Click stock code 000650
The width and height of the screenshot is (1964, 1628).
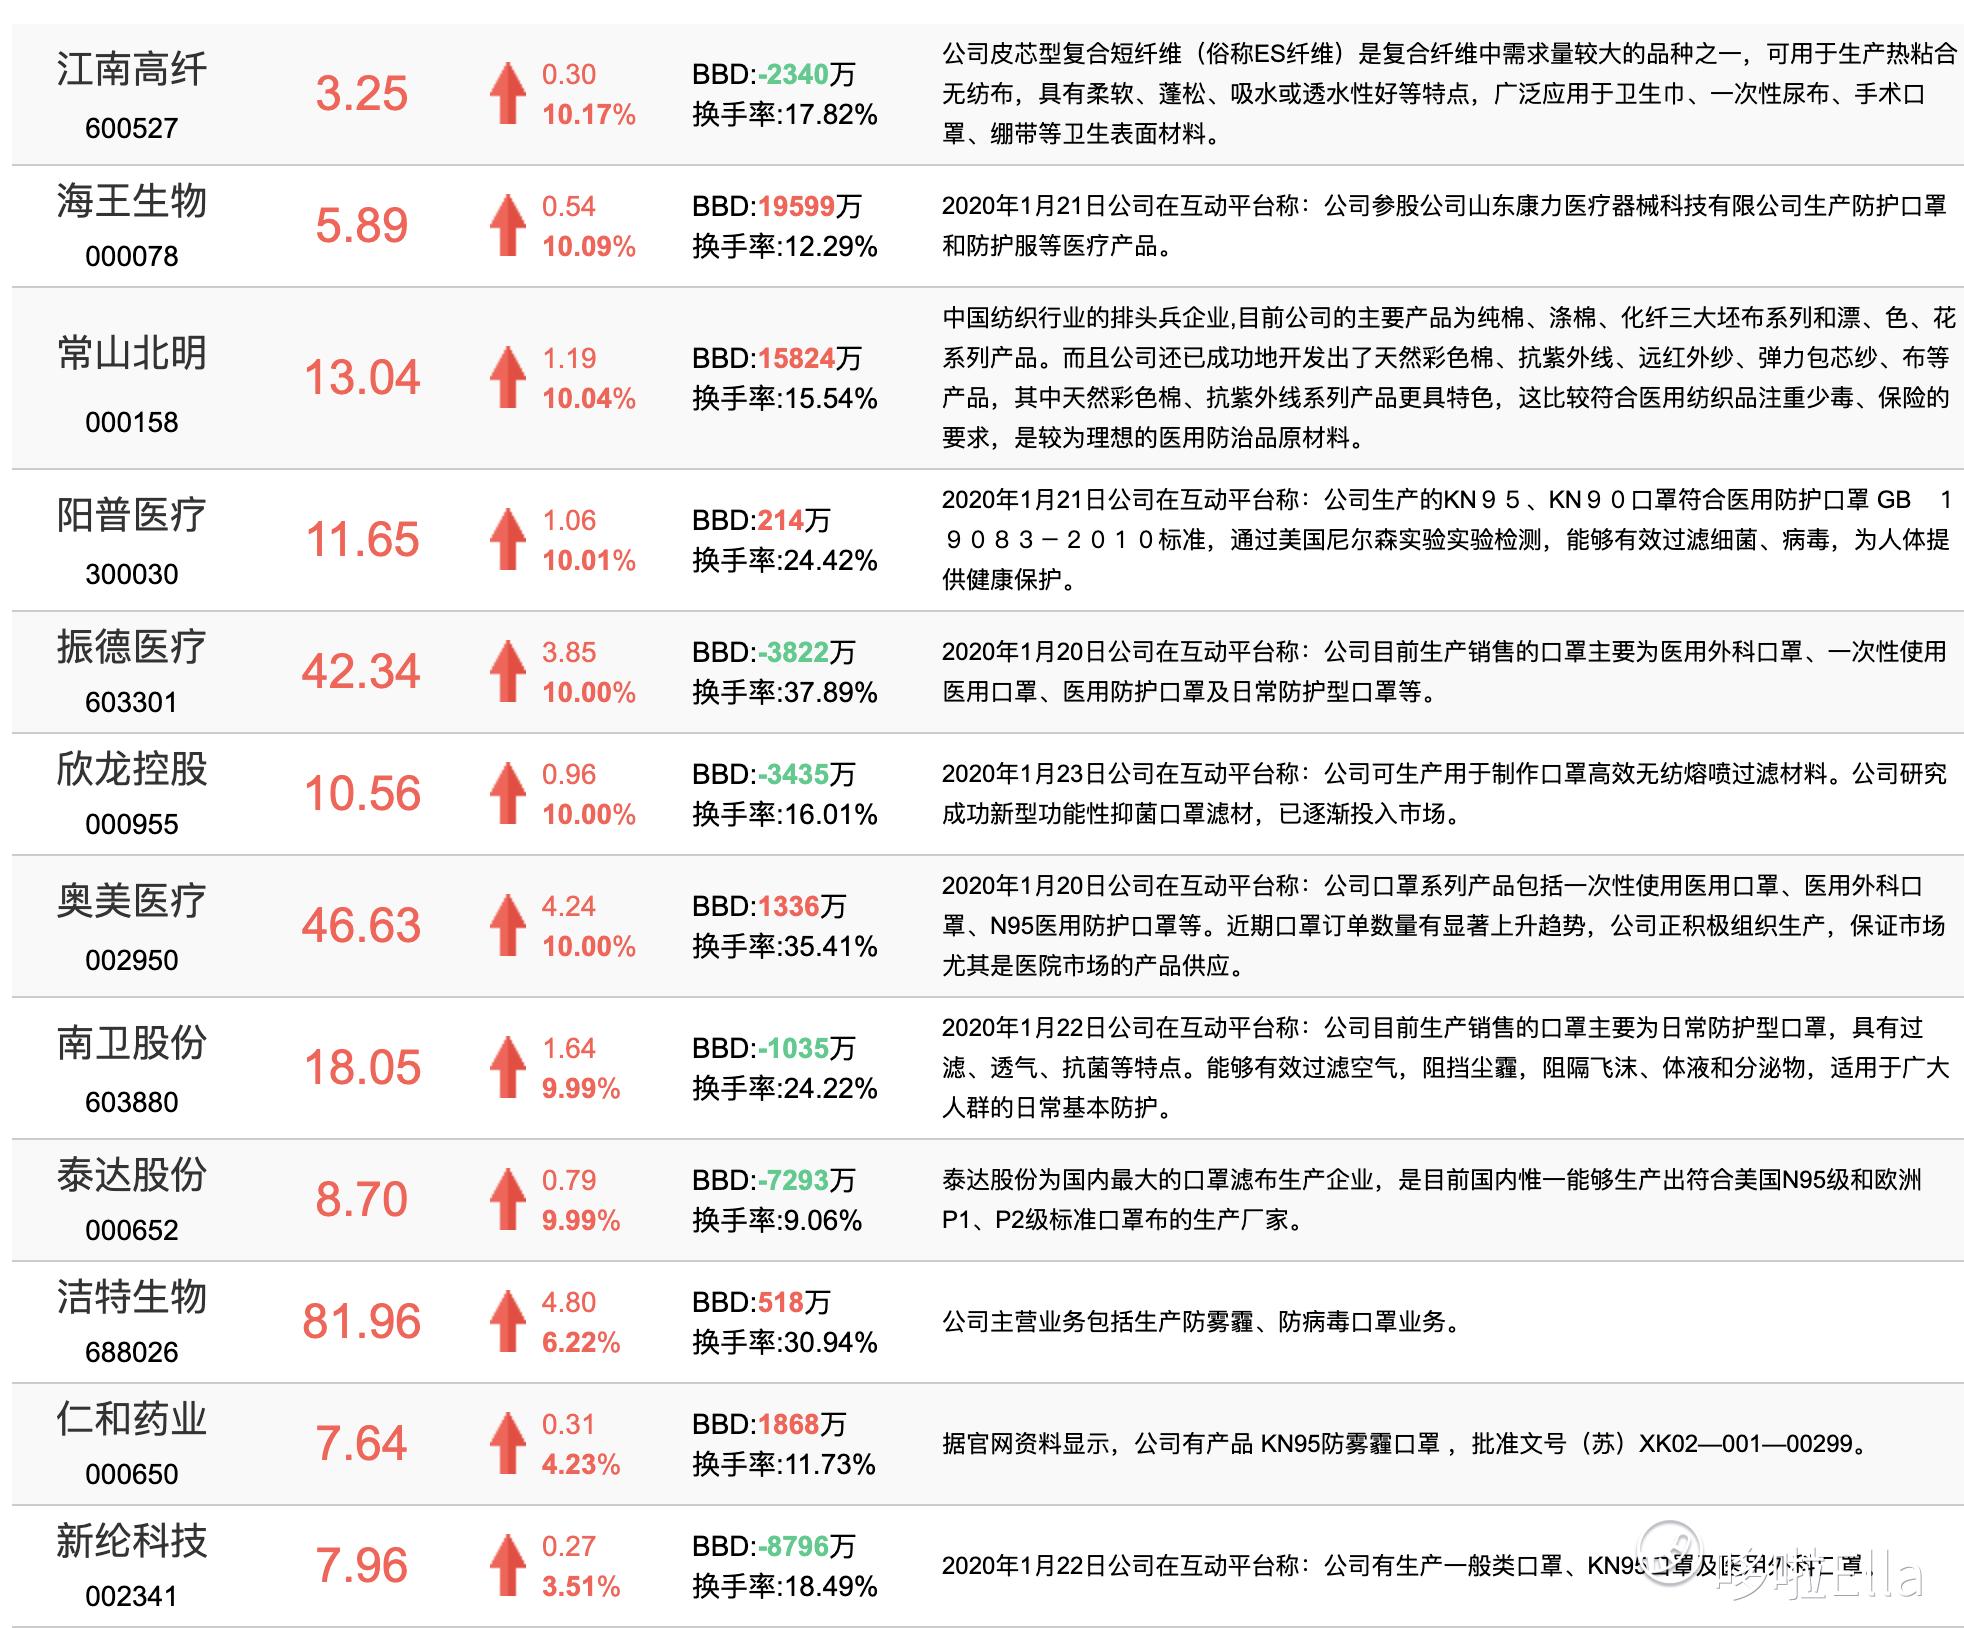tap(132, 1474)
